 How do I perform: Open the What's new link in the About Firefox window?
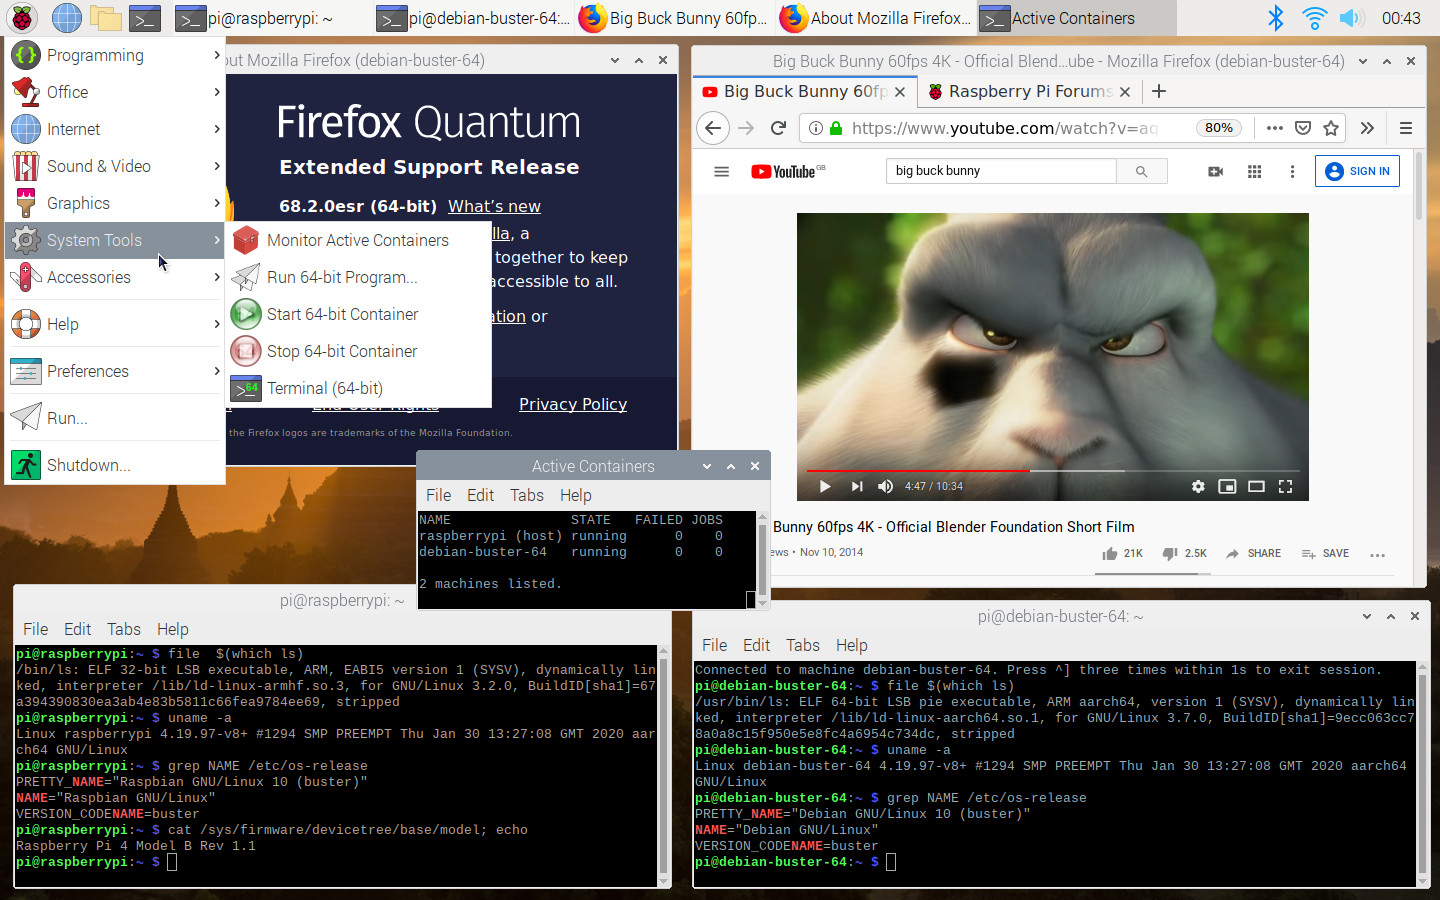tap(494, 206)
